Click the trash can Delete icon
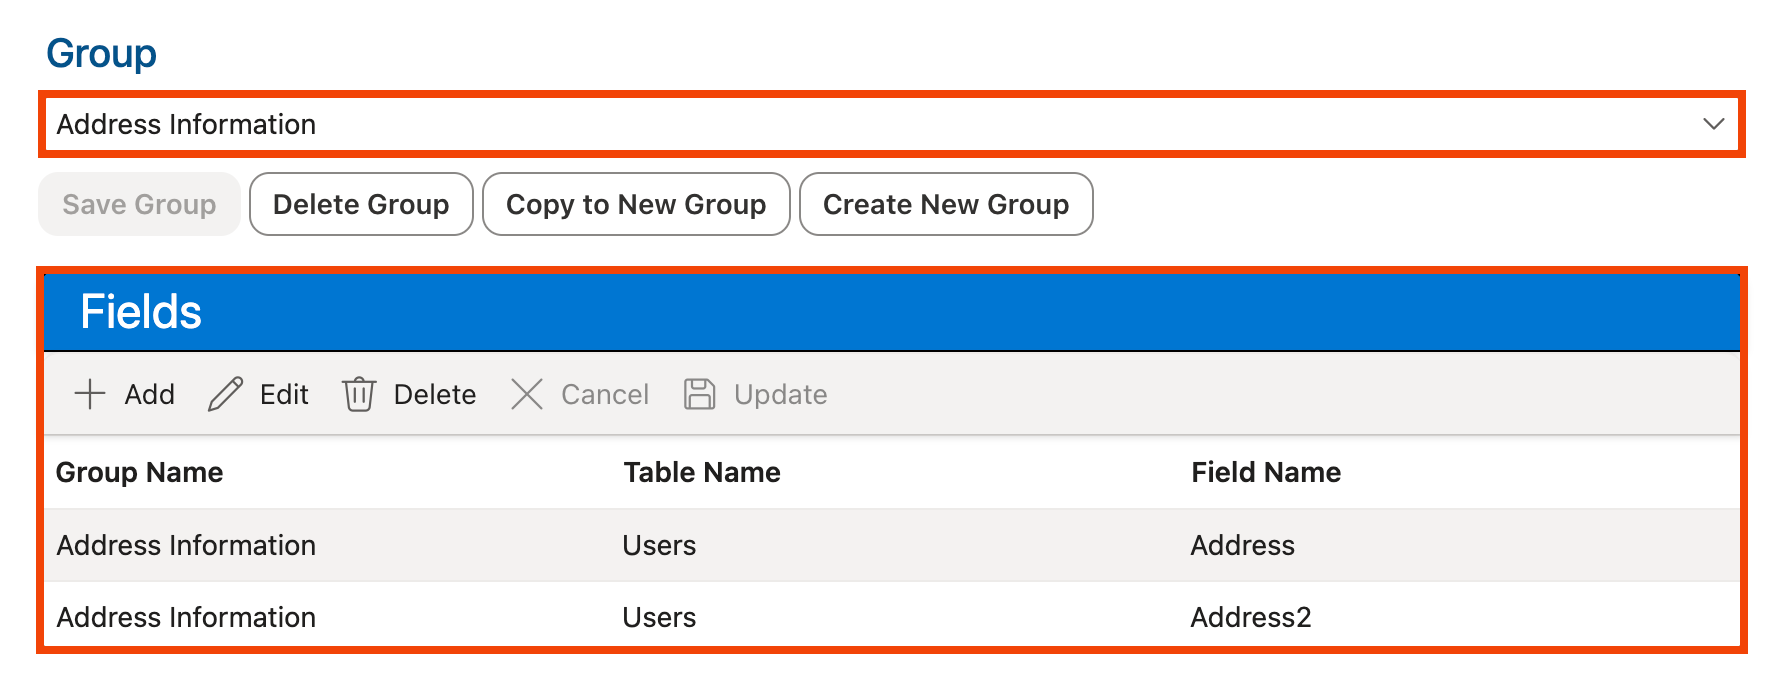The image size is (1780, 688). [359, 394]
